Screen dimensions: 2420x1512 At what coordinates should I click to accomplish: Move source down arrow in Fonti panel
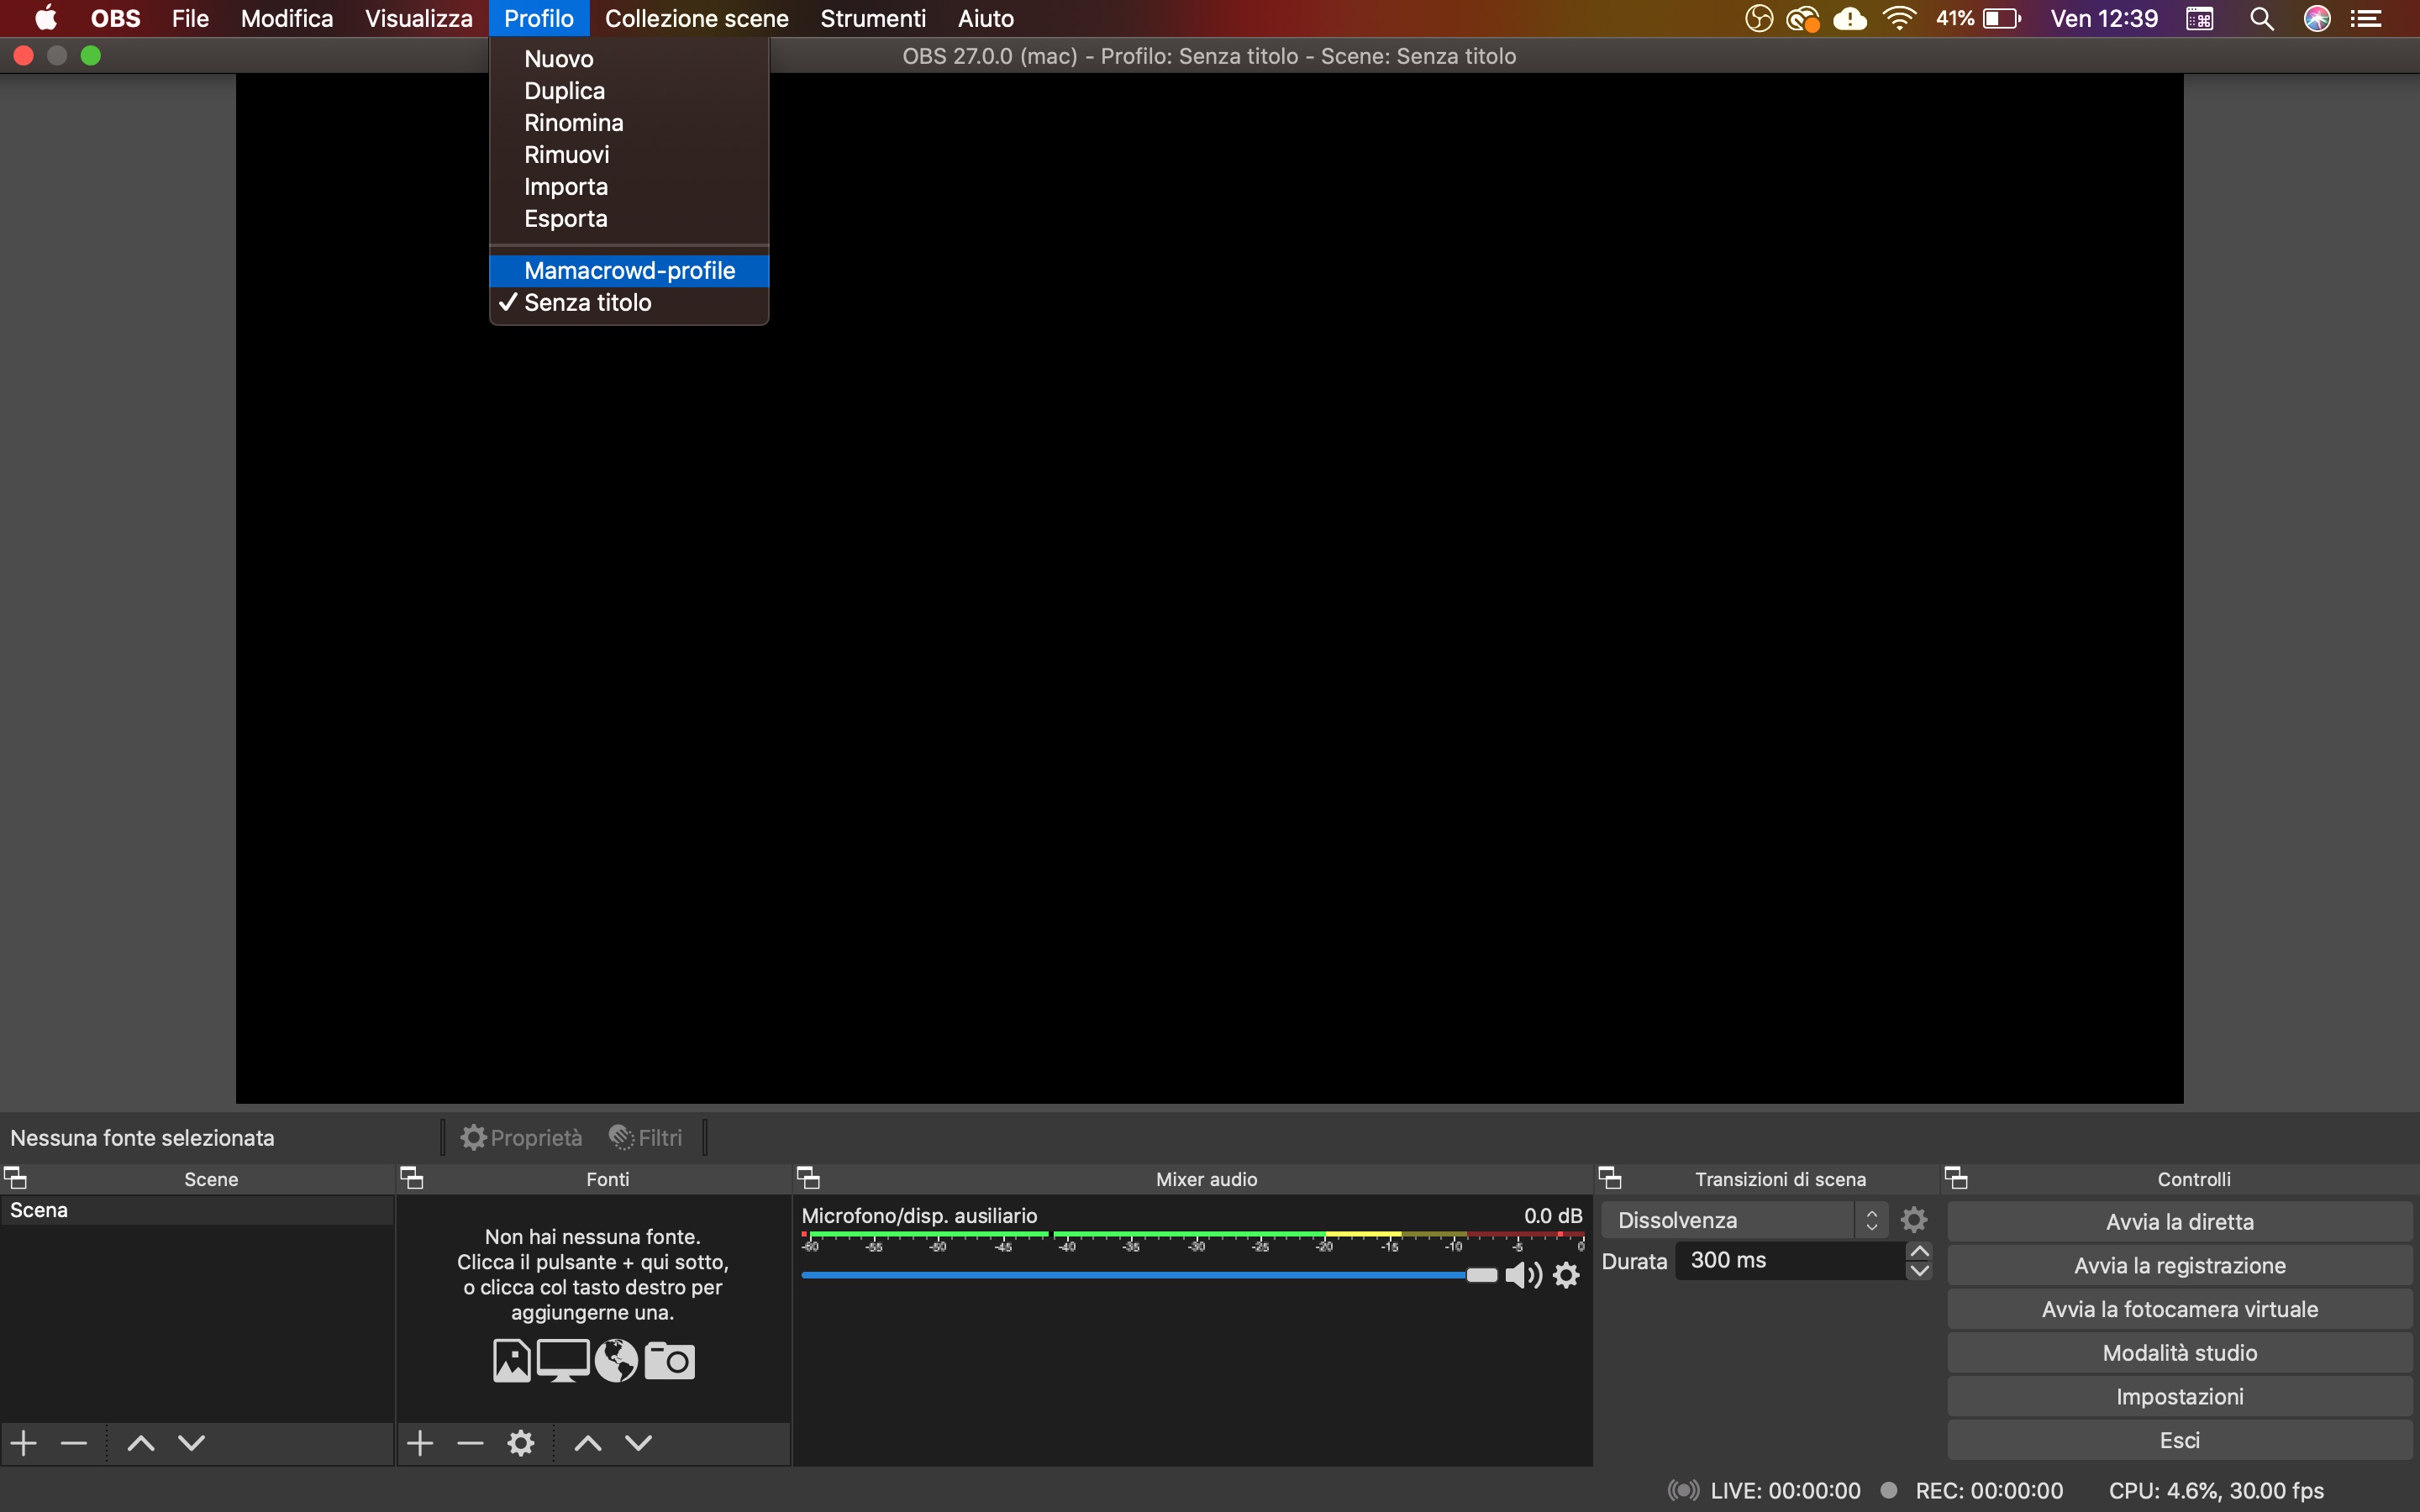[x=639, y=1443]
